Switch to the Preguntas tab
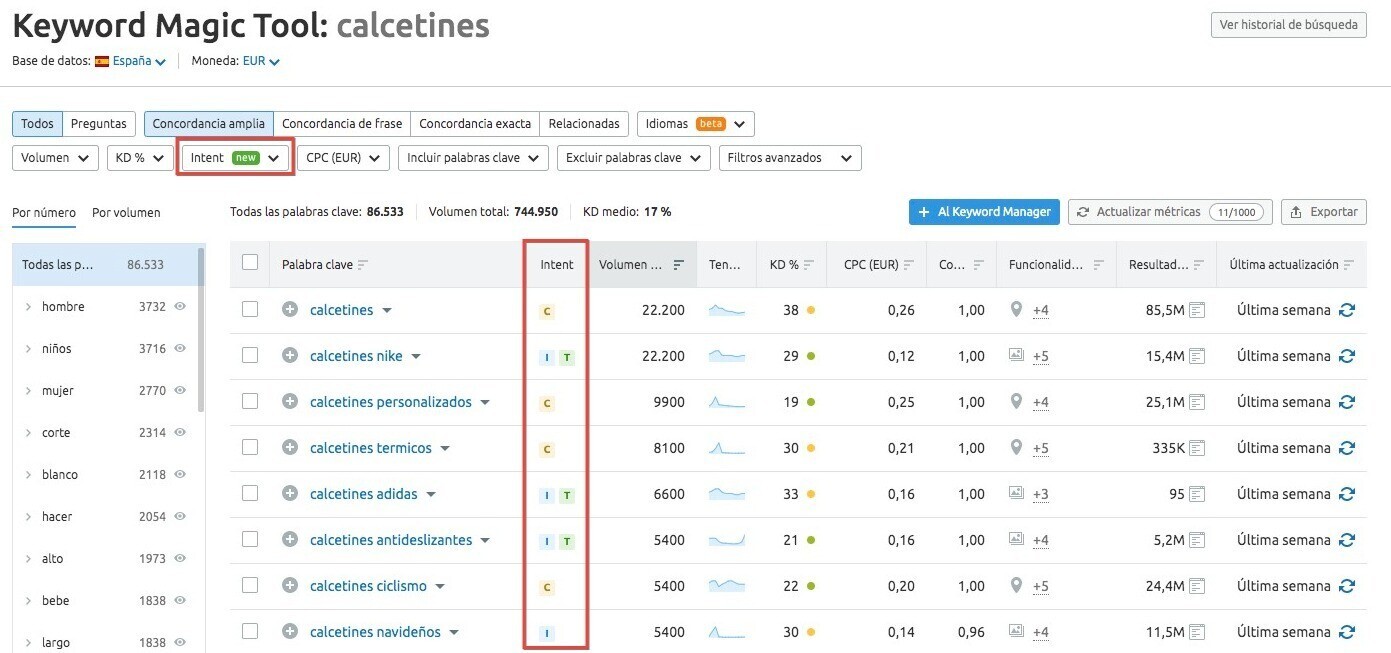The image size is (1391, 653). click(99, 124)
